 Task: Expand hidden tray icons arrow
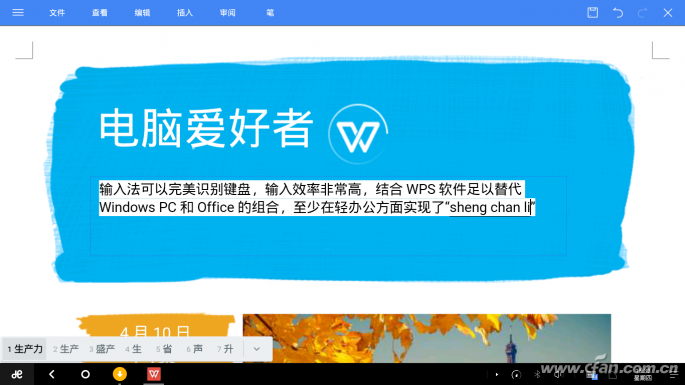coord(497,375)
